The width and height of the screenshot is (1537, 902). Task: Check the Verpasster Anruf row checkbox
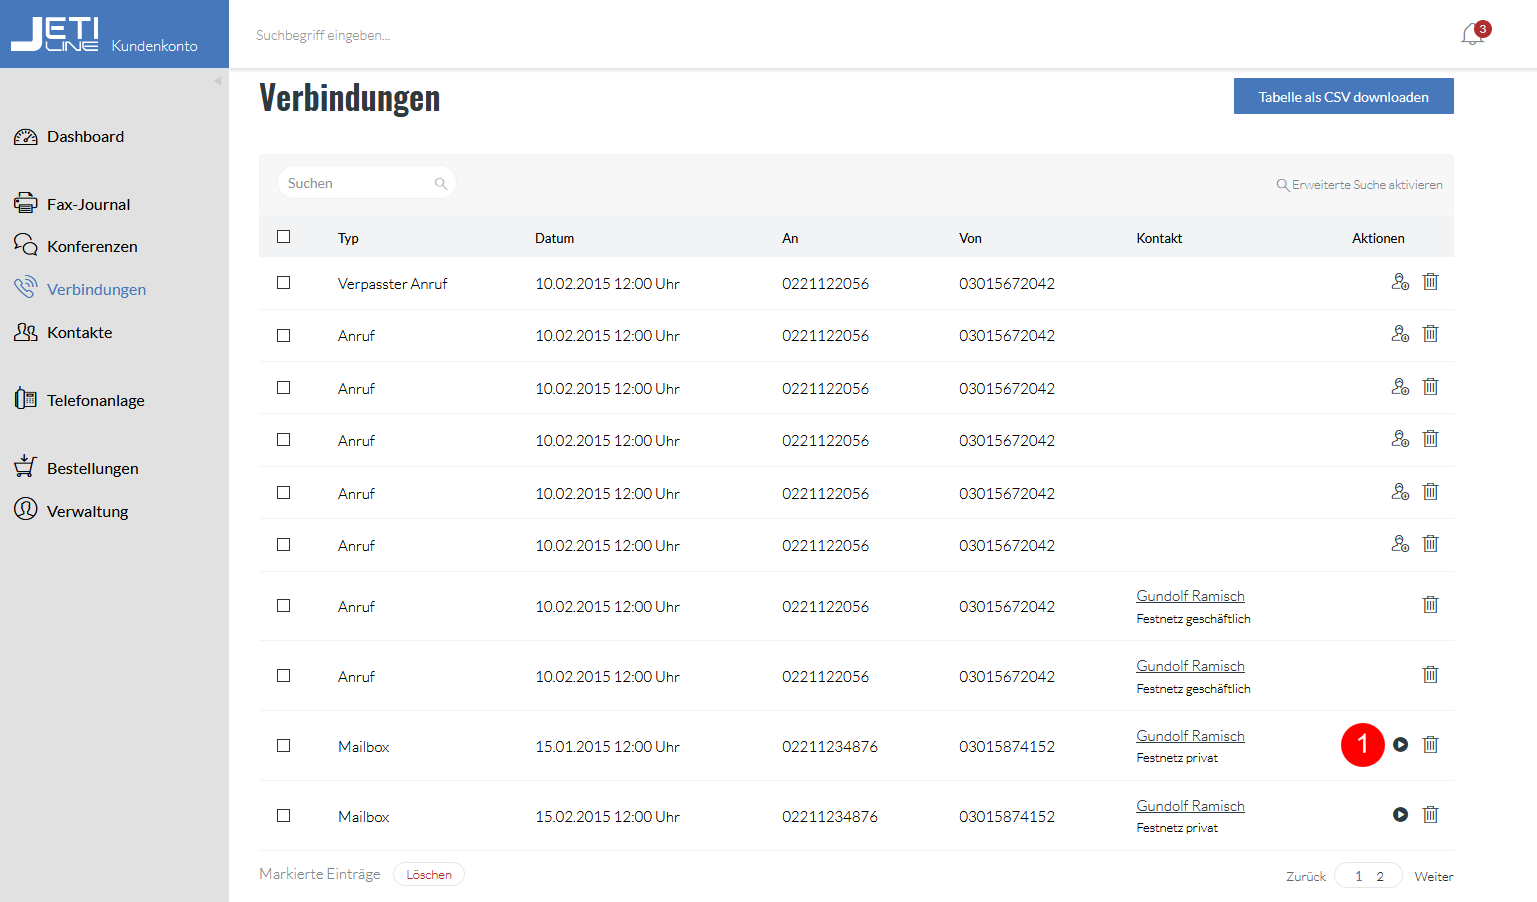point(283,283)
